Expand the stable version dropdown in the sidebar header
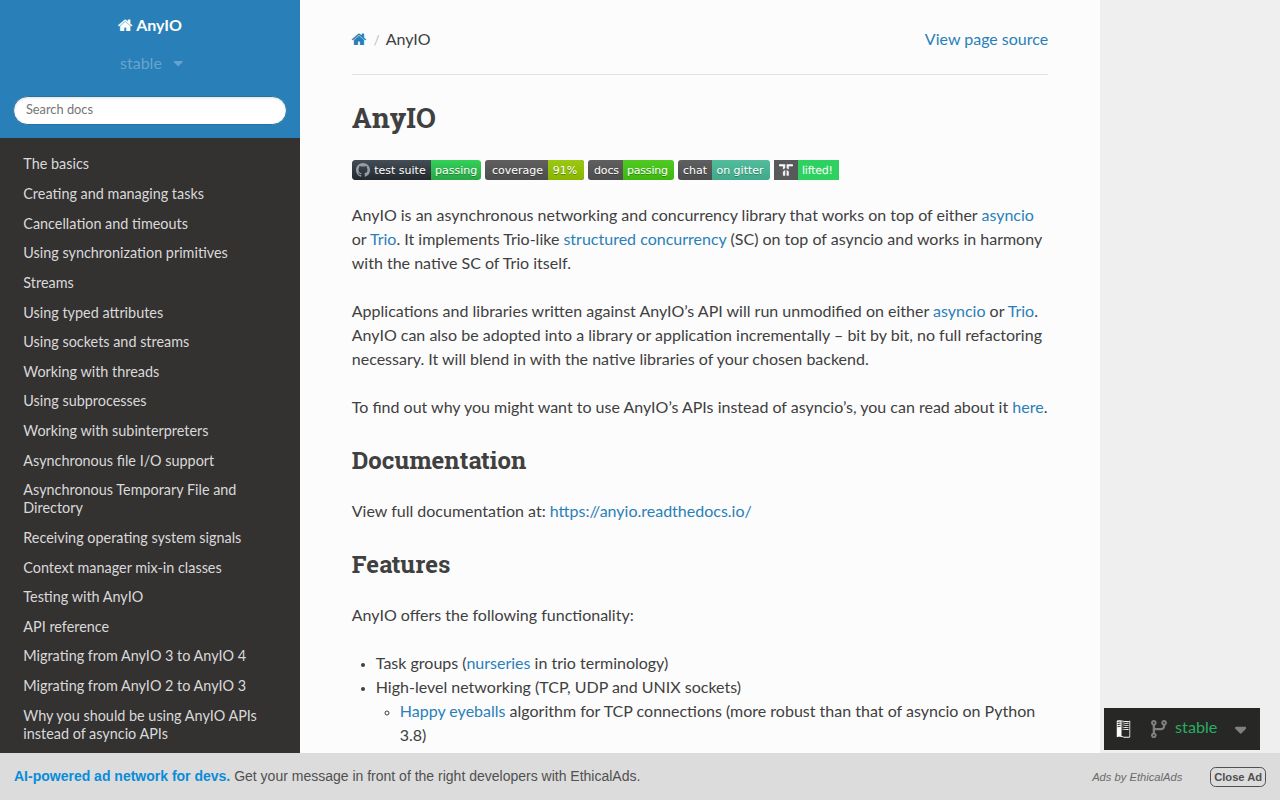 151,64
